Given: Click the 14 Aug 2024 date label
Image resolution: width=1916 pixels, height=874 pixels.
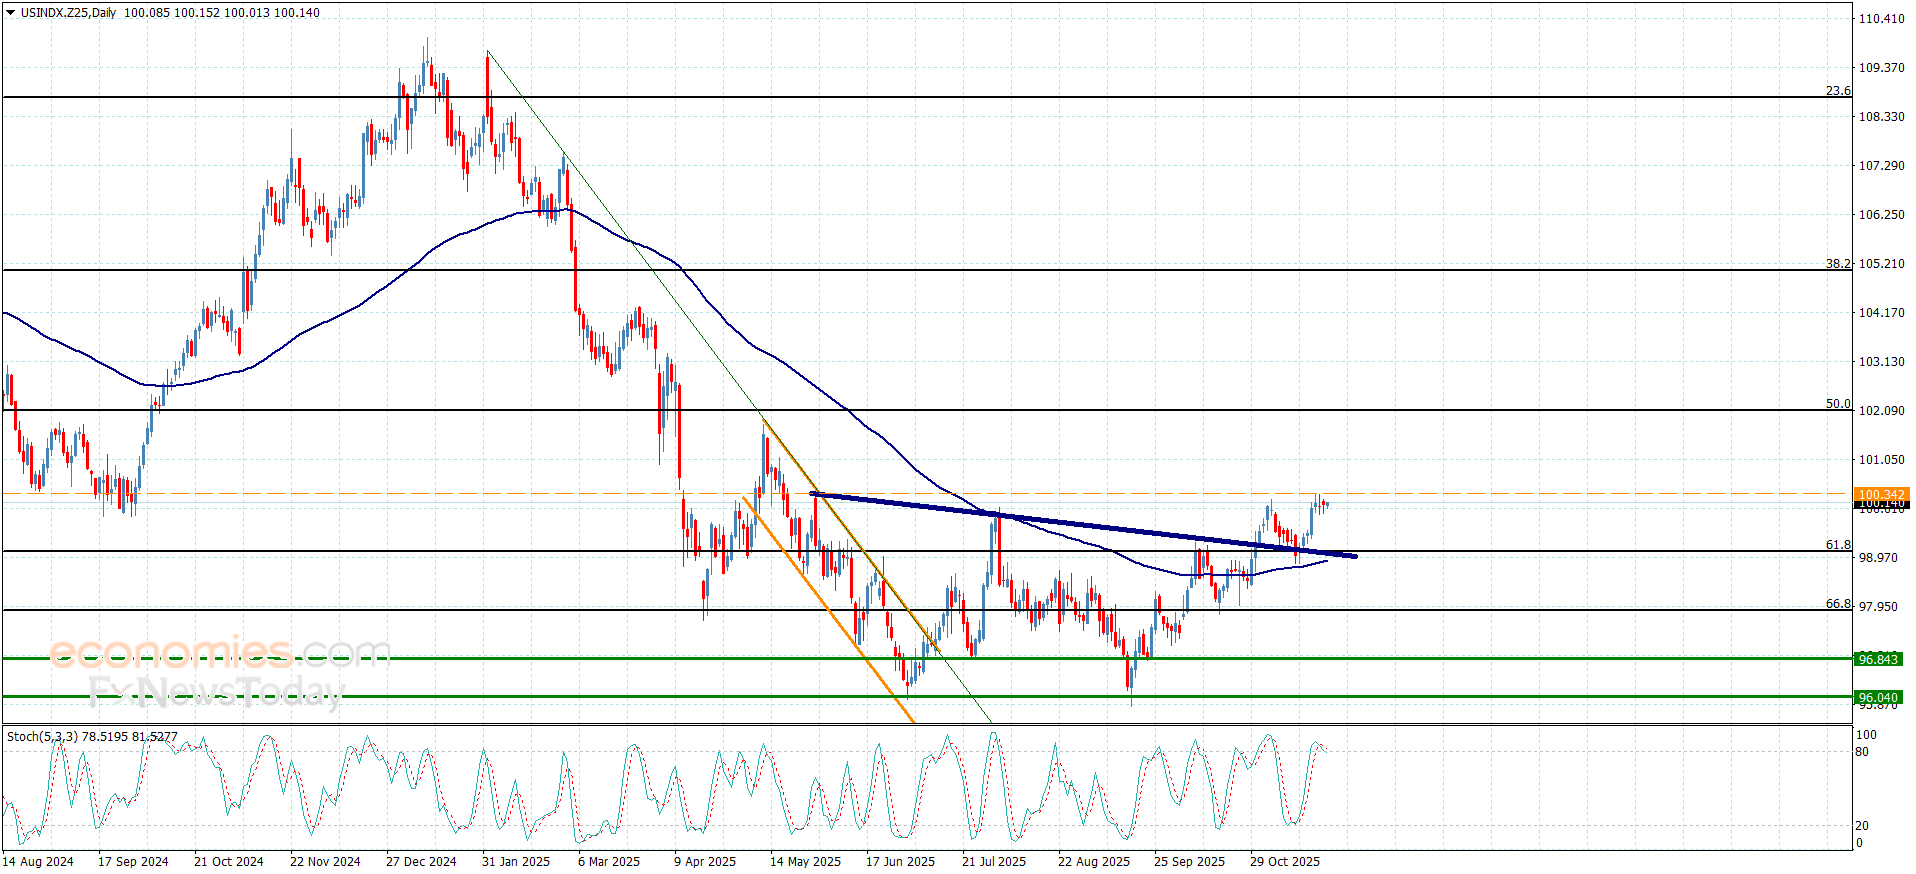Looking at the screenshot, I should pyautogui.click(x=38, y=861).
